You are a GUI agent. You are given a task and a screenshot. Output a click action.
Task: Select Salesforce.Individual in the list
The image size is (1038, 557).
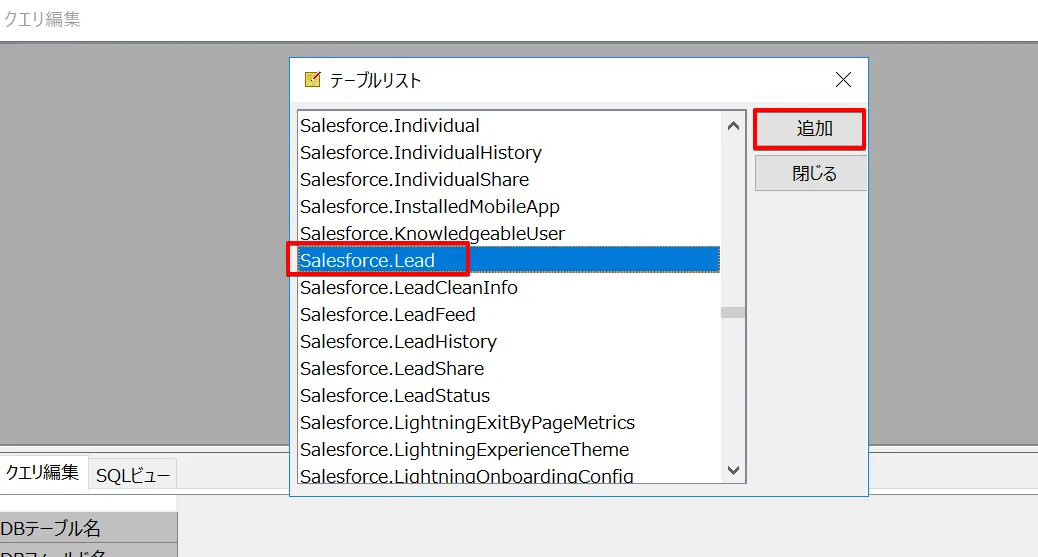(390, 126)
